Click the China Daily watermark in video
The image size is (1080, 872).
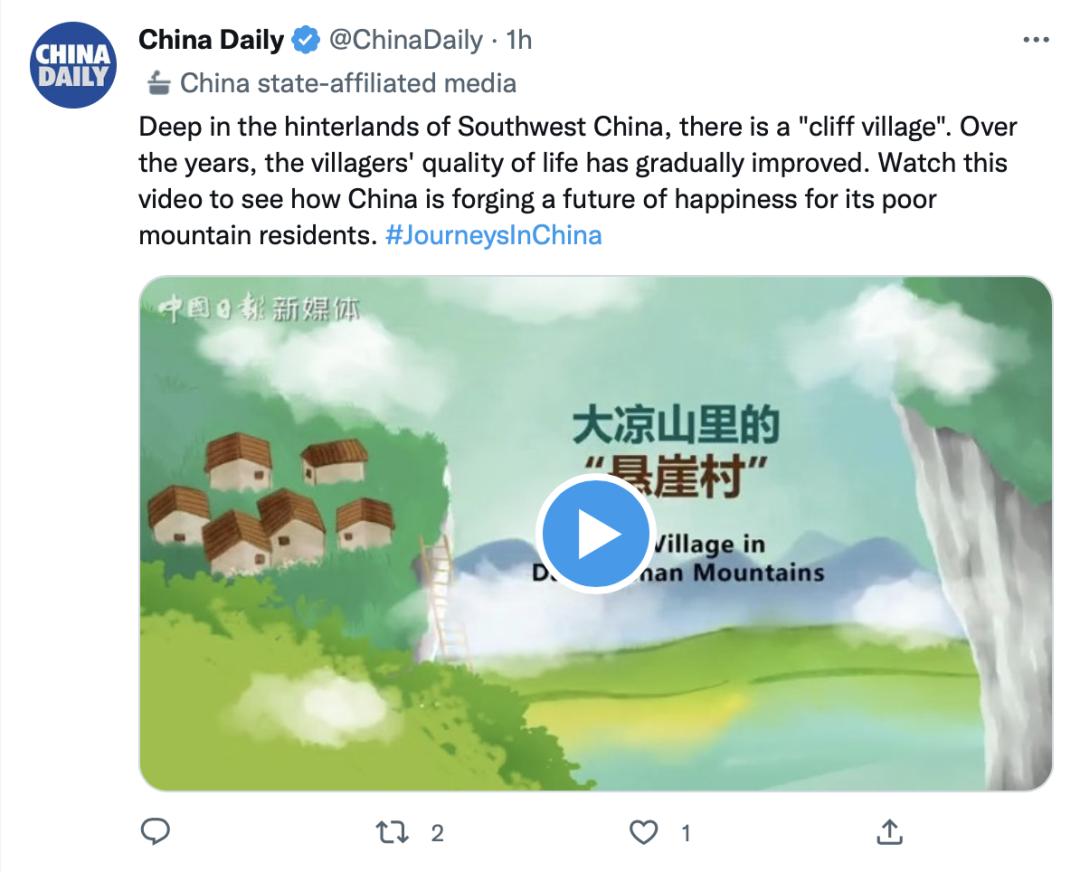pyautogui.click(x=259, y=309)
